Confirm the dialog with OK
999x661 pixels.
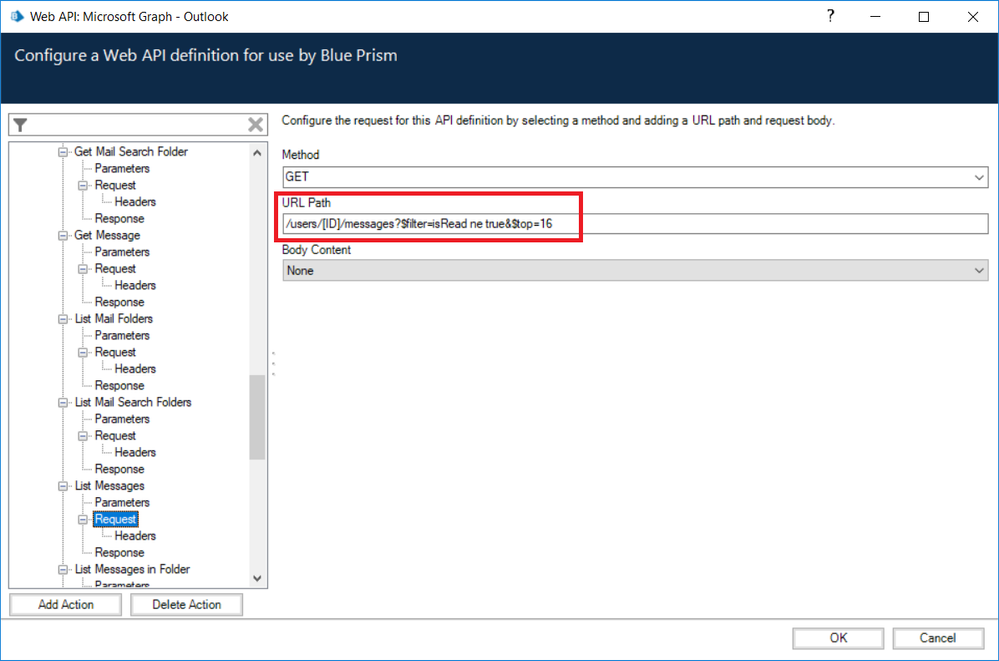(x=838, y=638)
